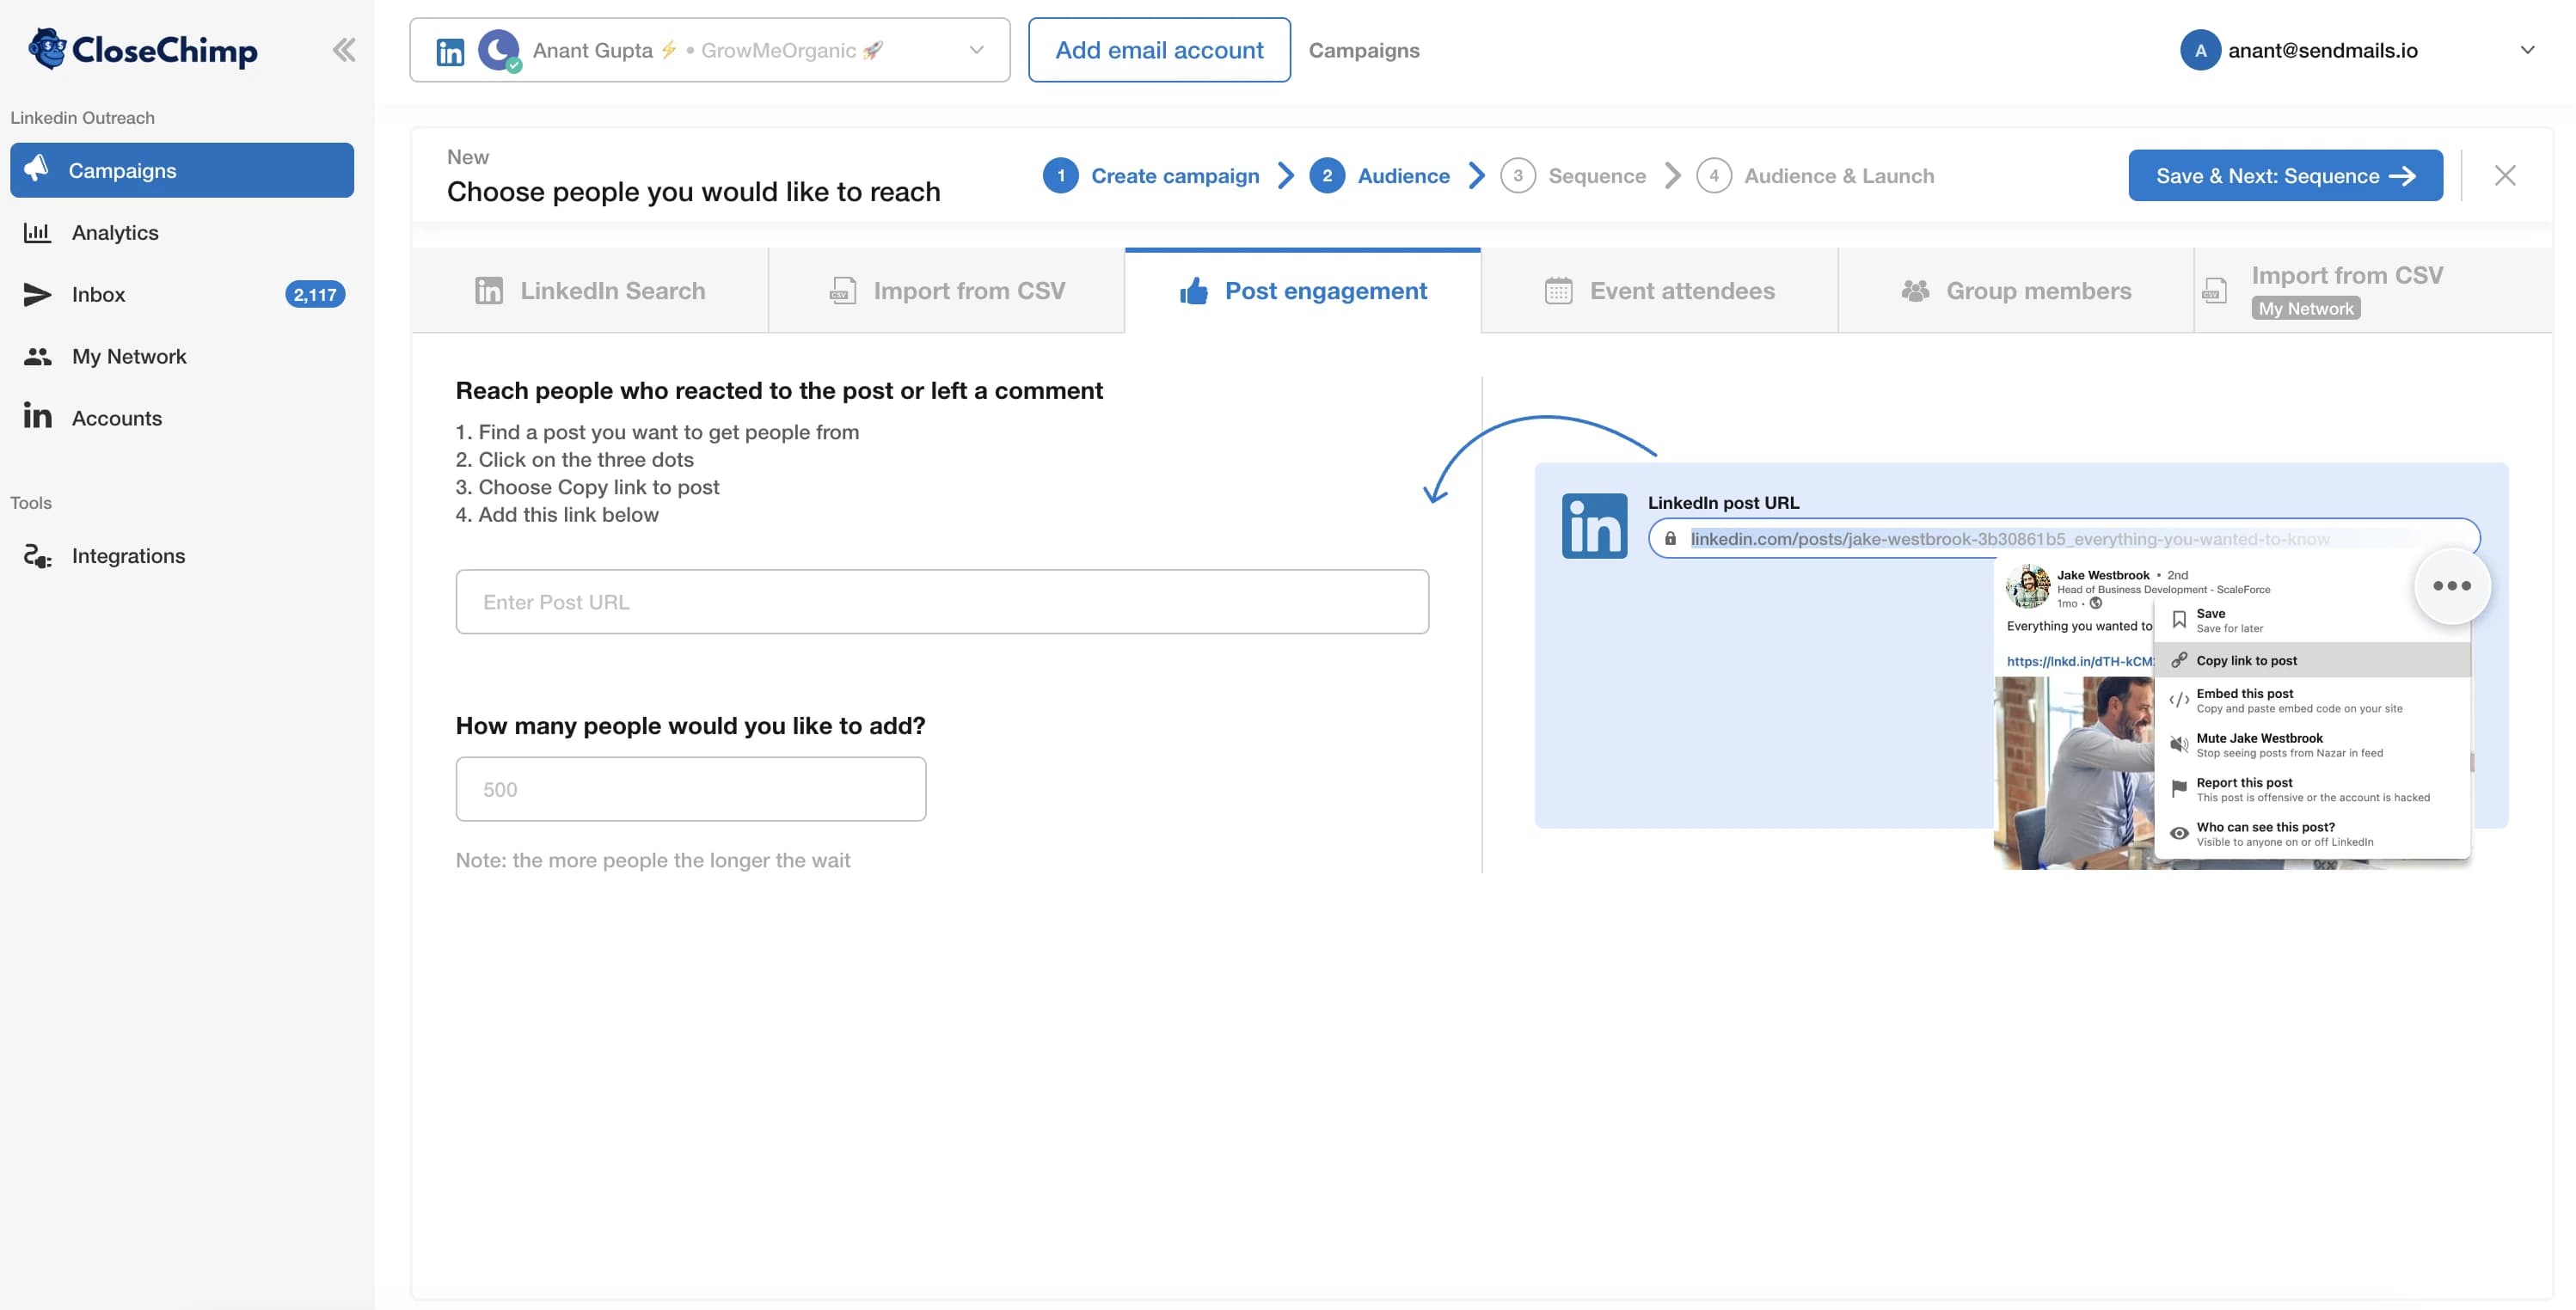This screenshot has height=1310, width=2576.
Task: Open Accounts via the LinkedIn icon
Action: [x=36, y=417]
